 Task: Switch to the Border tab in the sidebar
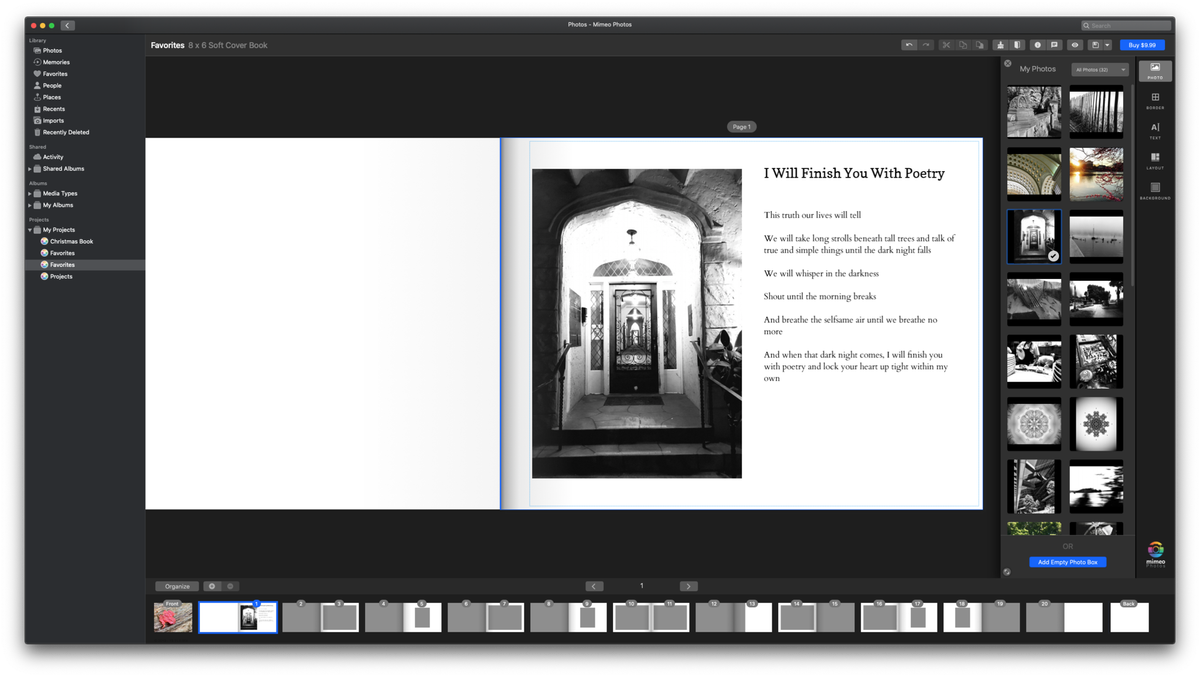pos(1155,96)
